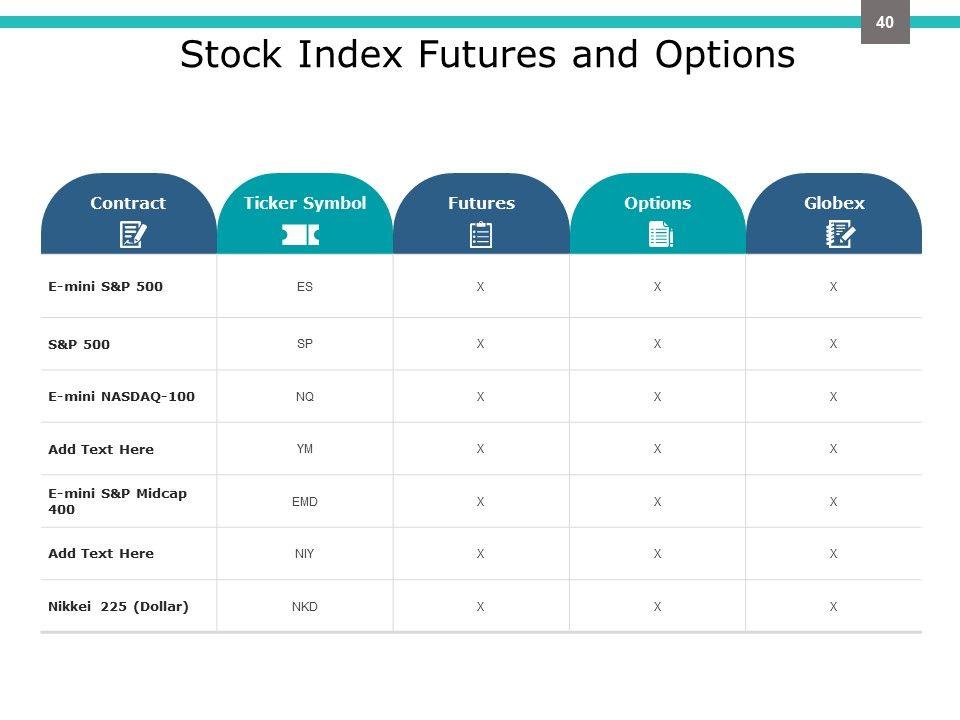Select the clipboard checklist icon under Futures
Viewport: 960px width, 720px height.
481,235
